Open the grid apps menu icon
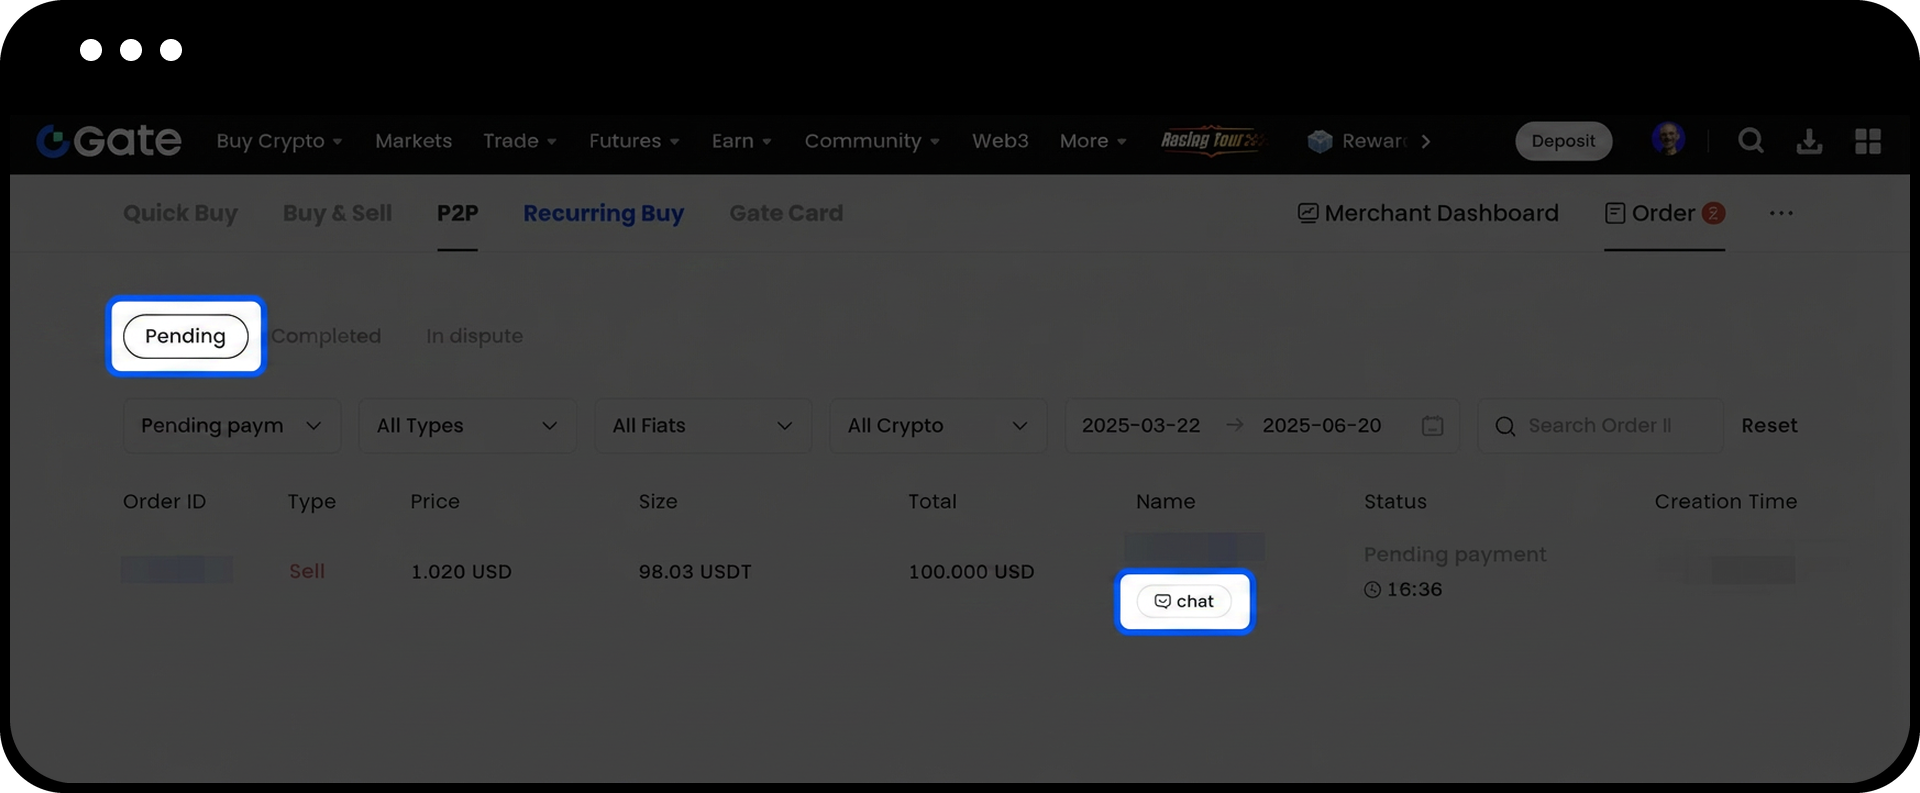The image size is (1920, 793). tap(1867, 141)
